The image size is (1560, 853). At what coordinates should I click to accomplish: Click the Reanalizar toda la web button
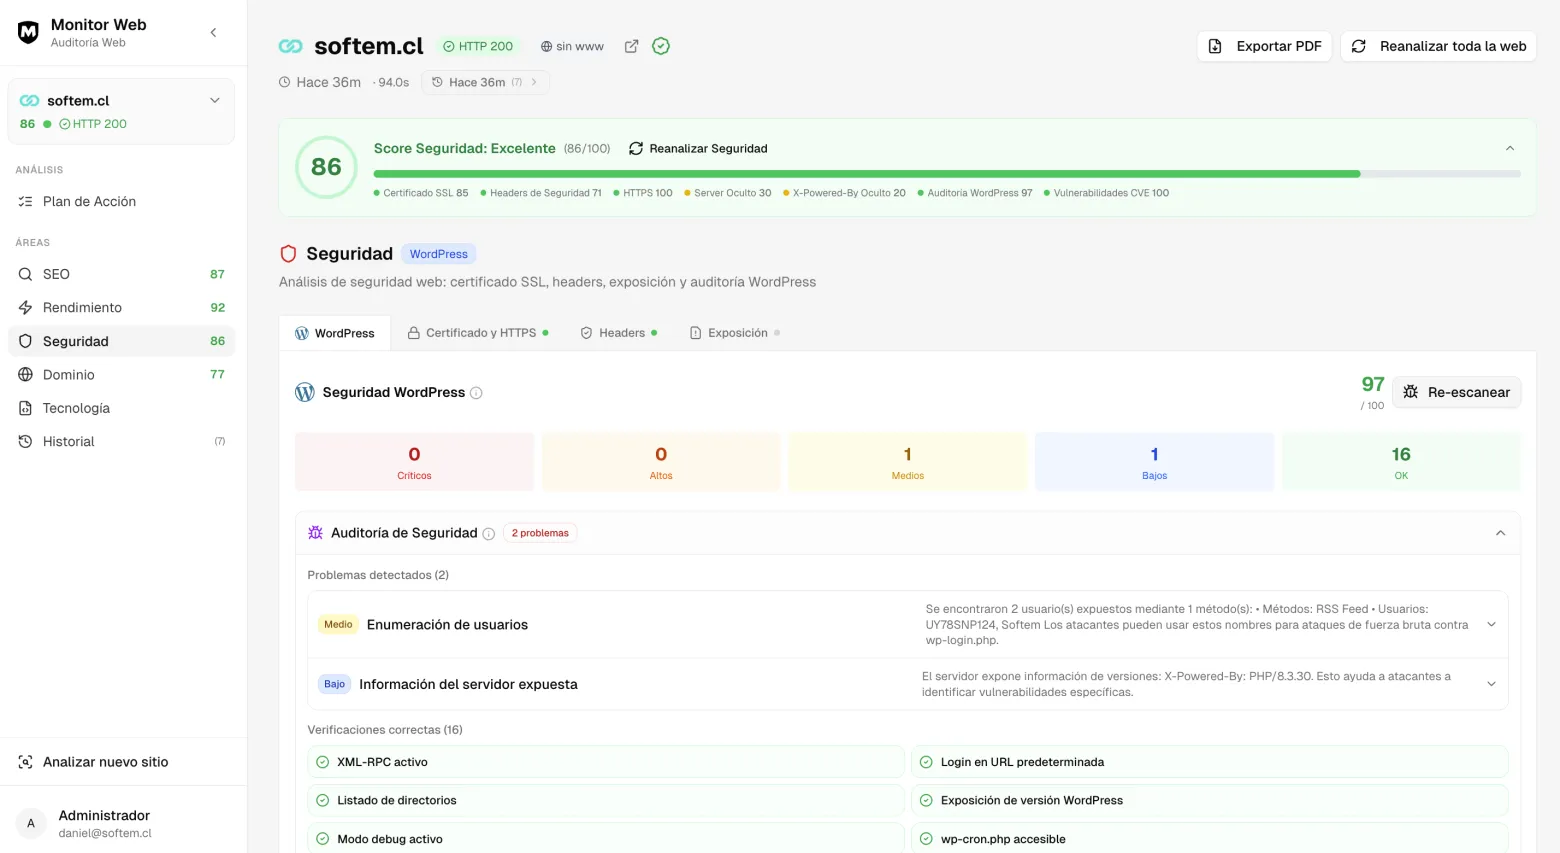[x=1438, y=46]
